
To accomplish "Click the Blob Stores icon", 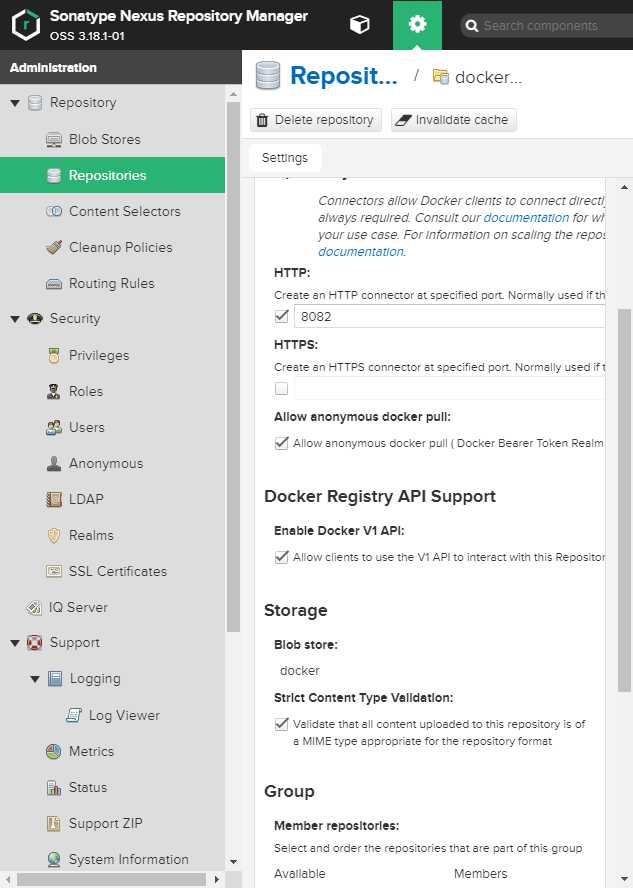I will [x=54, y=139].
